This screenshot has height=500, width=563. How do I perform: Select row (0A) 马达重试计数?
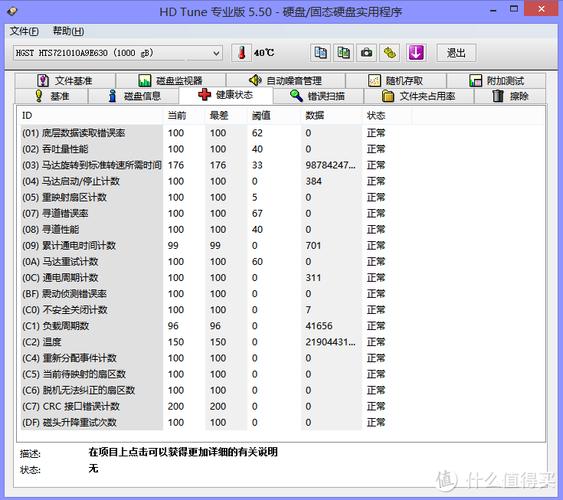pyautogui.click(x=215, y=262)
